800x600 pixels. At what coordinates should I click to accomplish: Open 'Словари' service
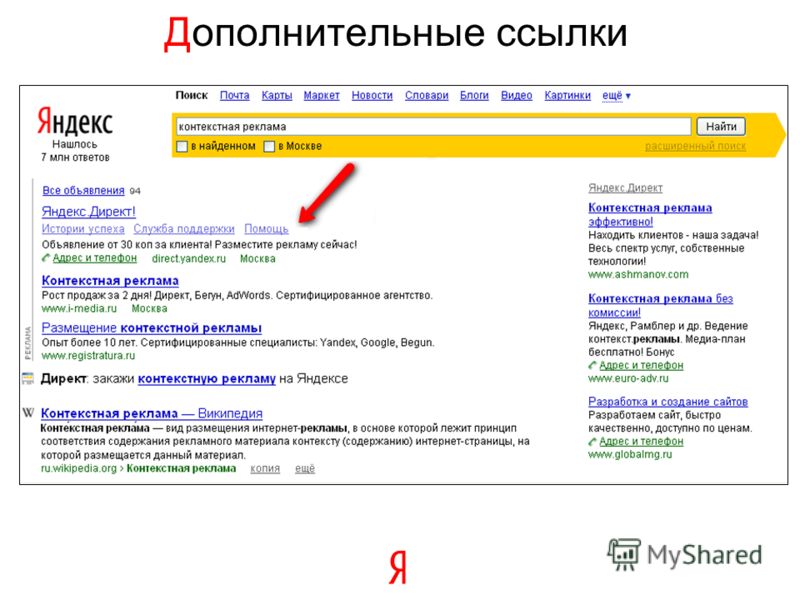427,95
